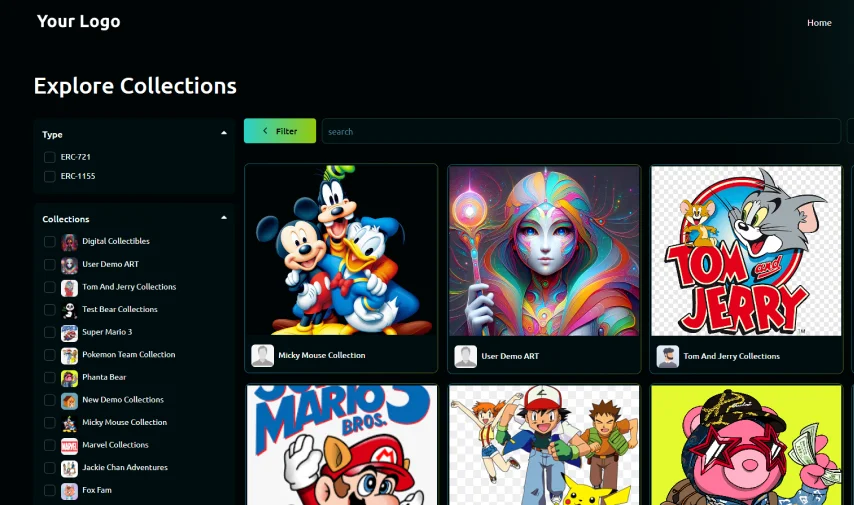
Task: Open the Micky Mouse Collection card image
Action: pyautogui.click(x=341, y=251)
